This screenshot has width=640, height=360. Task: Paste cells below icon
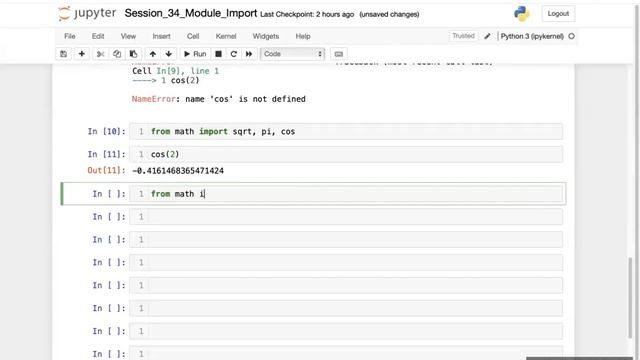pos(133,54)
